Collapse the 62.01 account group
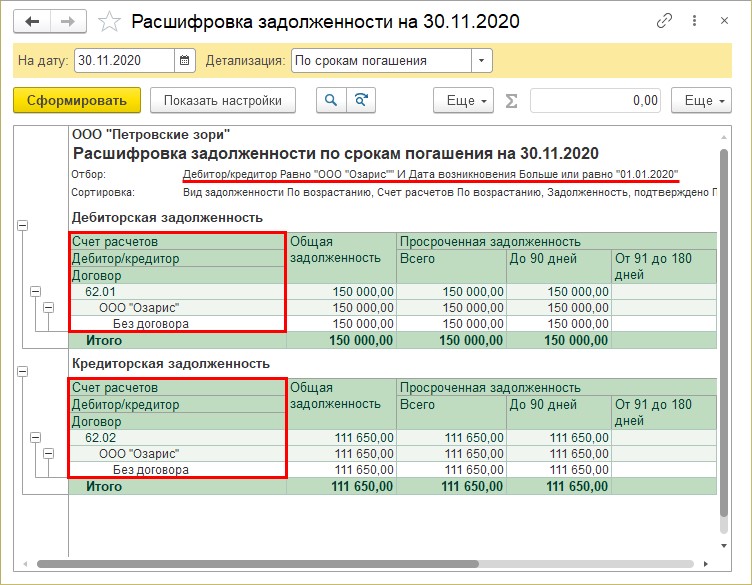 (x=35, y=292)
